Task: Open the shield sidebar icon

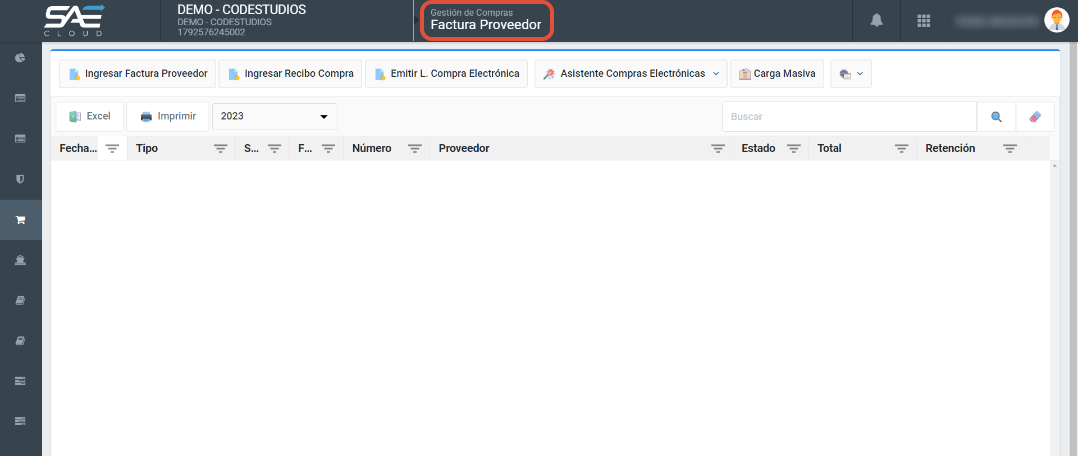Action: 21,180
